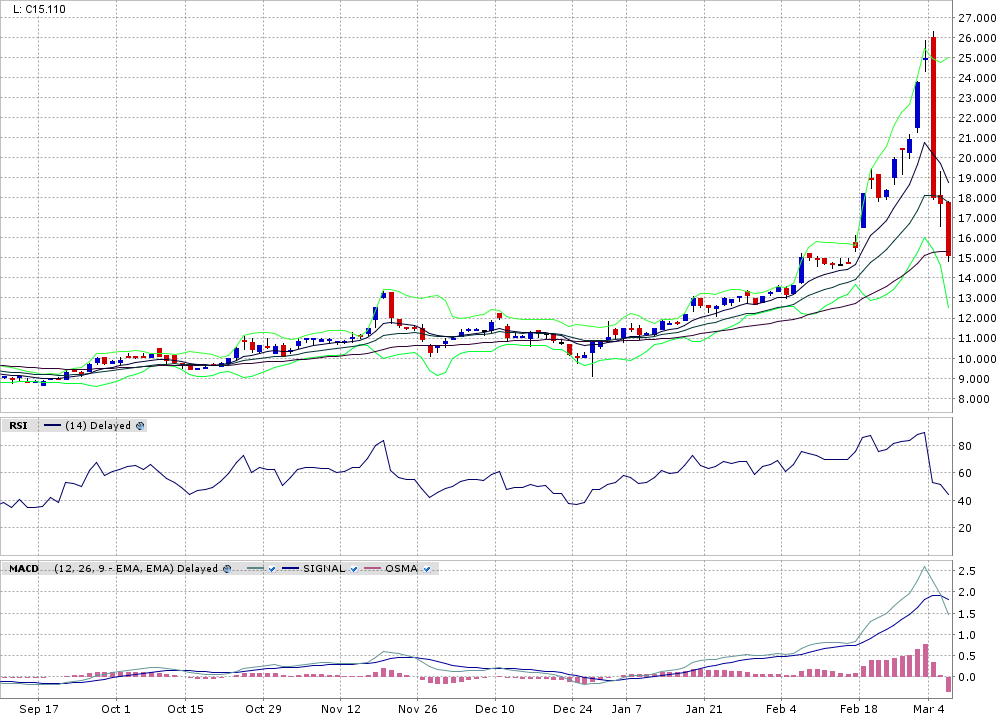Click the settings icon next to RSI Delayed
The height and width of the screenshot is (723, 1005).
tap(140, 425)
